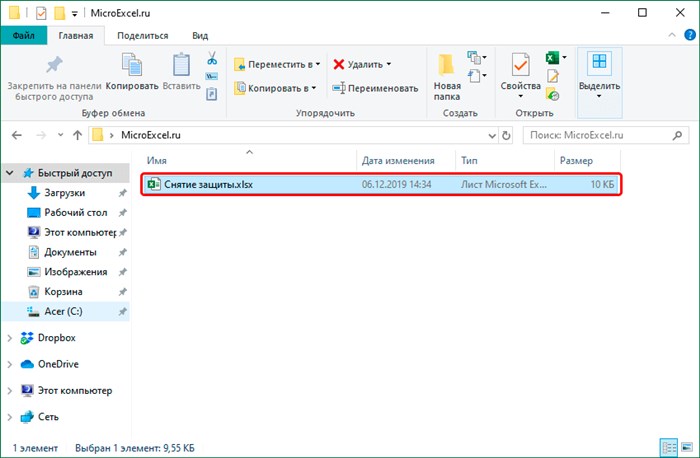Open the blue help question icon
The height and width of the screenshot is (458, 700).
[x=690, y=35]
